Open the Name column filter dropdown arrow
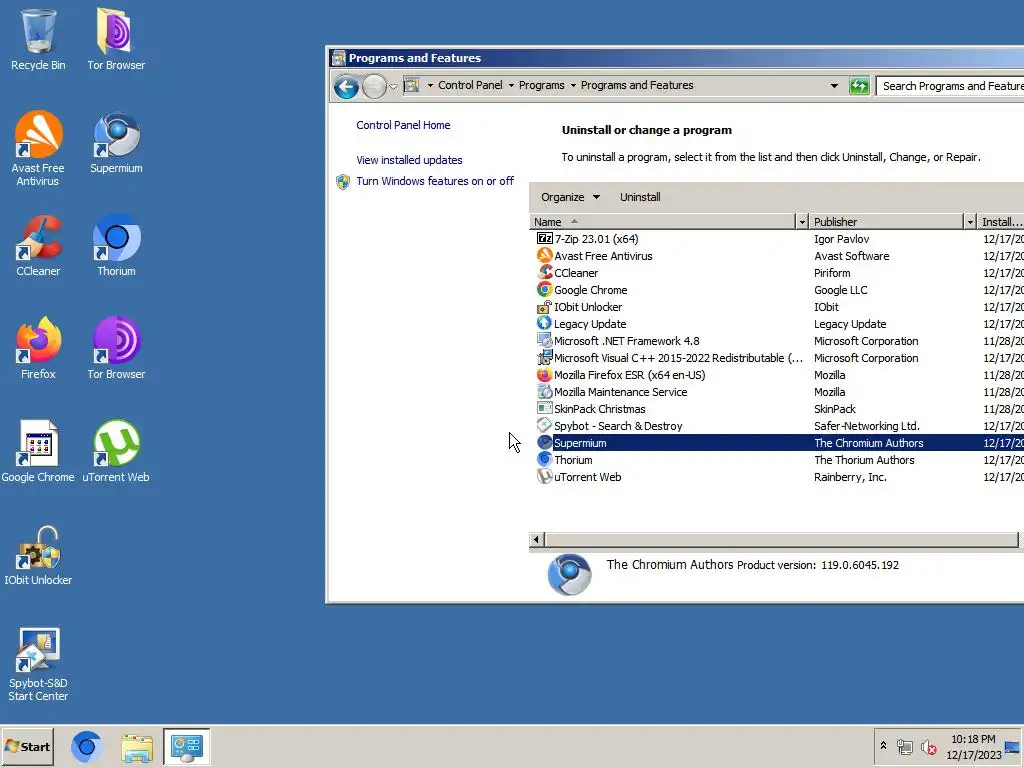The height and width of the screenshot is (768, 1024). click(802, 222)
